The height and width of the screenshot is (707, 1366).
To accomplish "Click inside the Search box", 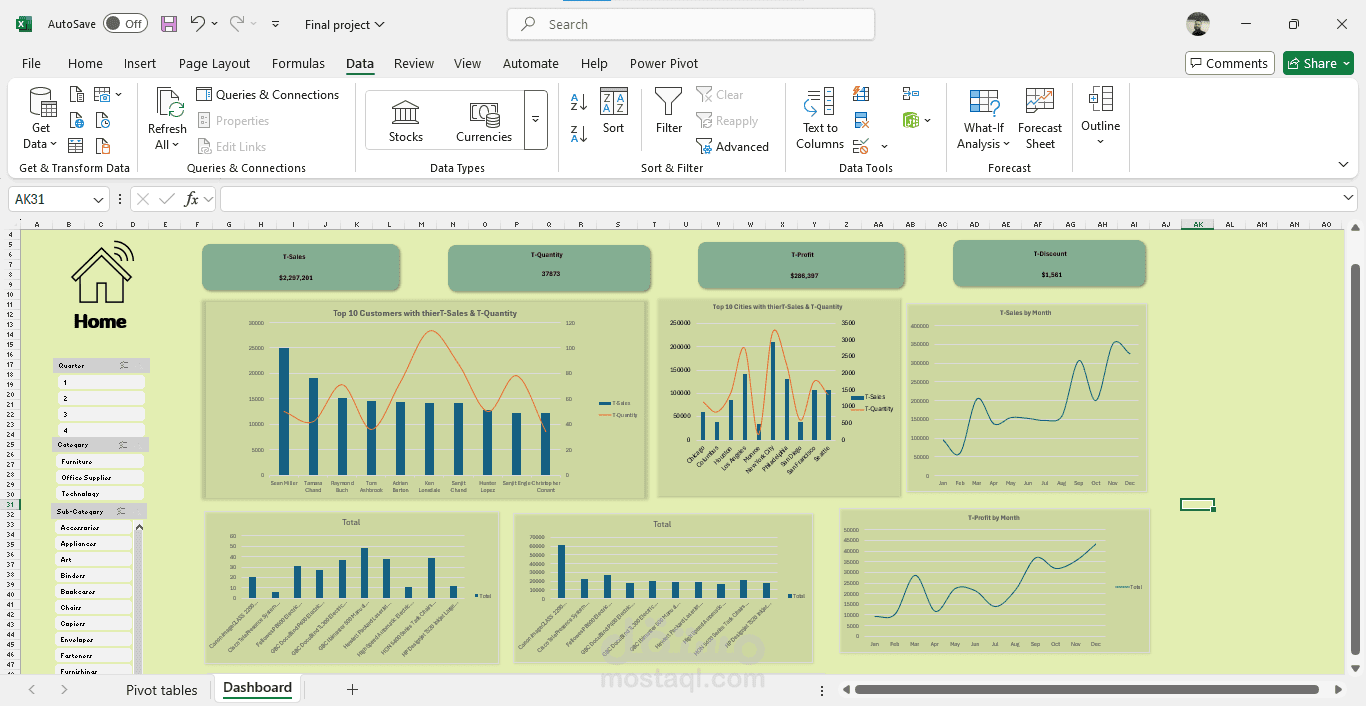I will [690, 23].
